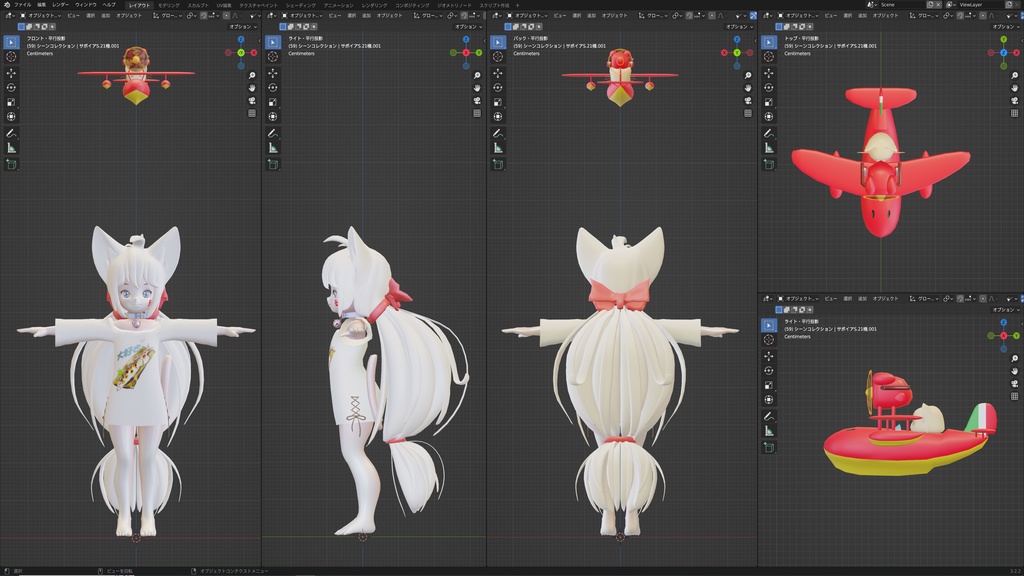The height and width of the screenshot is (576, 1024).
Task: Click the Blender logo in the top menu bar
Action: pos(7,5)
